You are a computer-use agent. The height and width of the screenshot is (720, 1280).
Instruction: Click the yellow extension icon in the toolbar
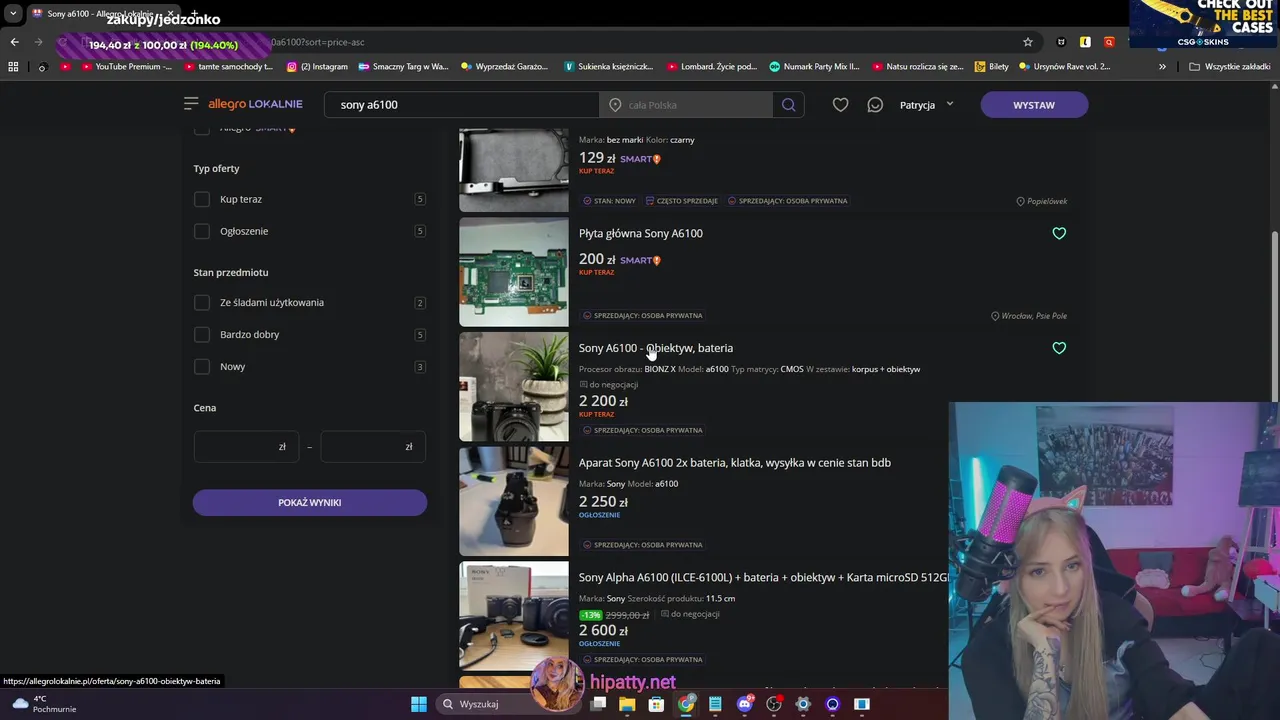point(1085,42)
